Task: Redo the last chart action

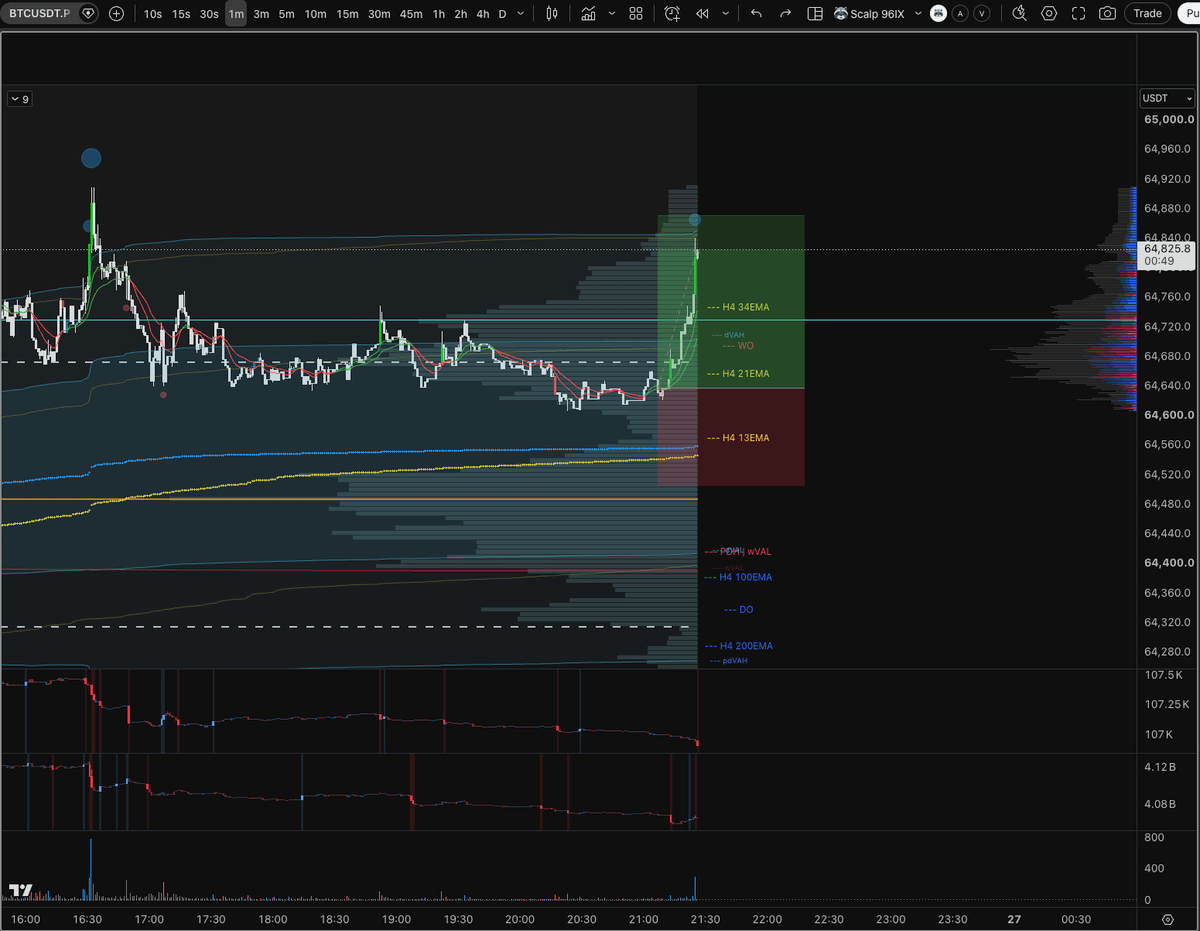Action: pyautogui.click(x=786, y=14)
